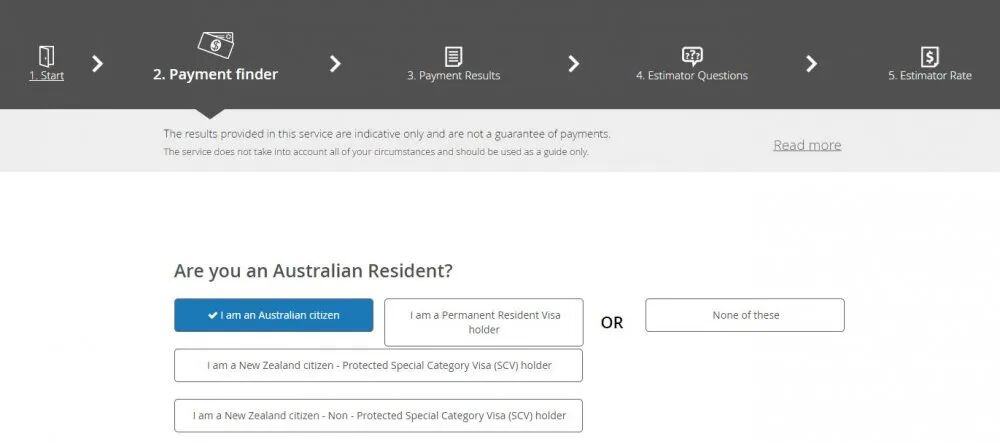Image resolution: width=1000 pixels, height=444 pixels.
Task: Select New Zealand citizen Protected SCV holder
Action: (x=378, y=365)
